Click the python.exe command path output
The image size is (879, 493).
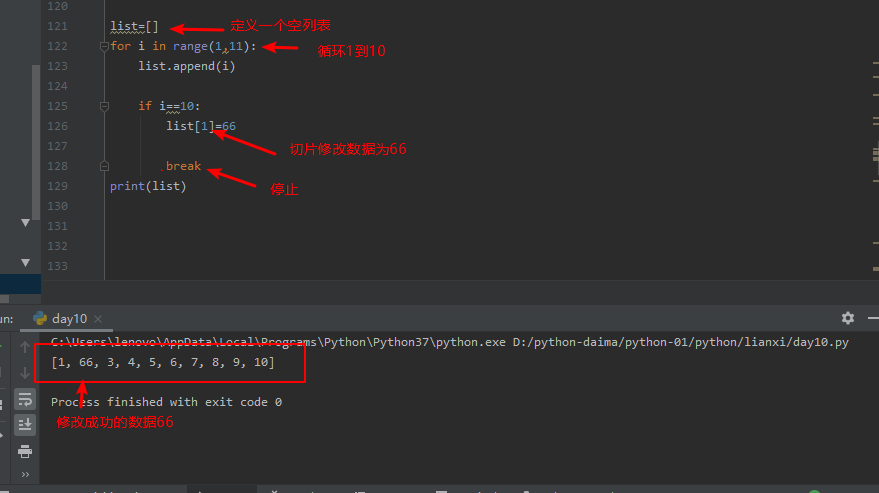click(450, 342)
